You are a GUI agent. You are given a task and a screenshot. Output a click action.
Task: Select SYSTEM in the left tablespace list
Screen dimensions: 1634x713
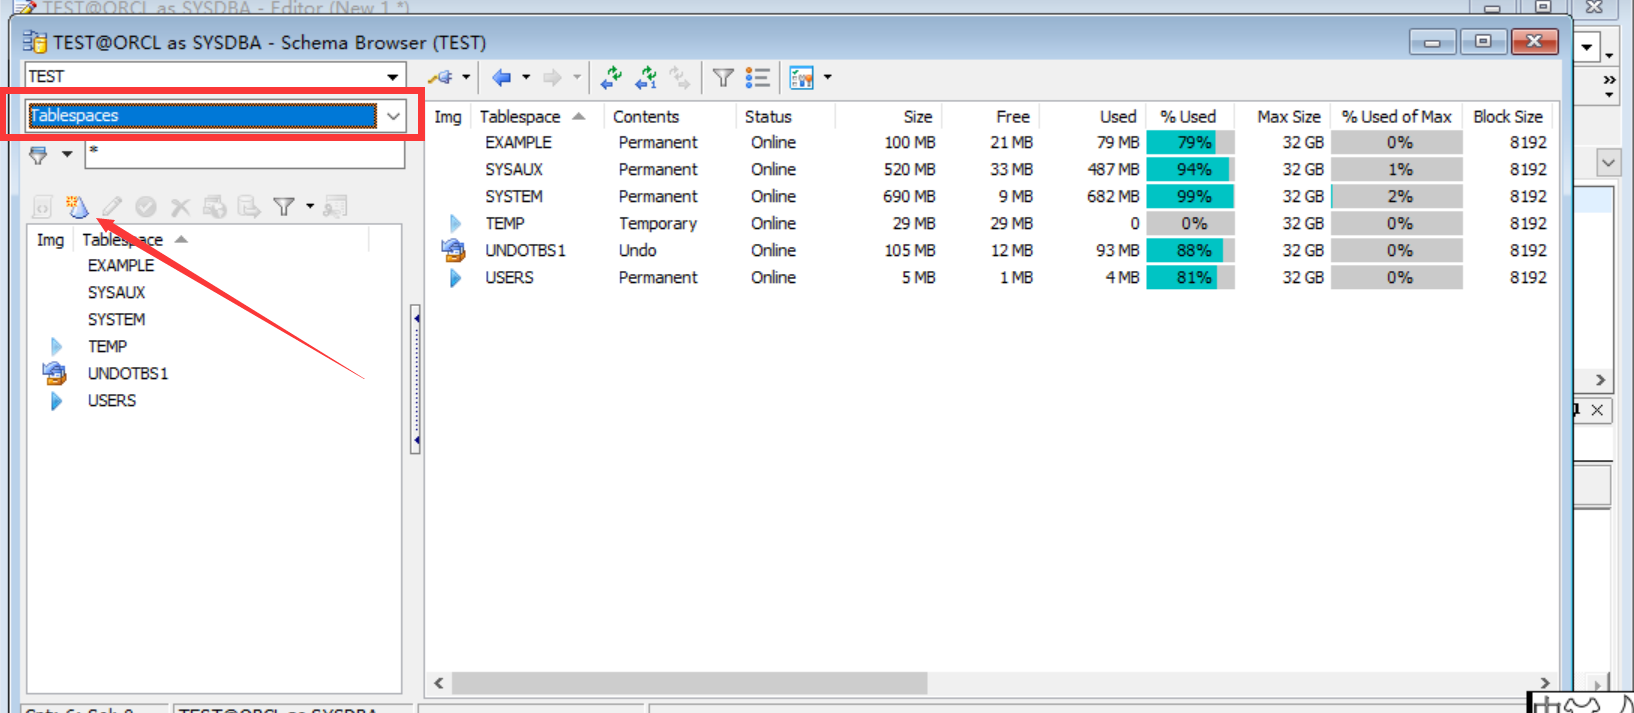tap(116, 320)
